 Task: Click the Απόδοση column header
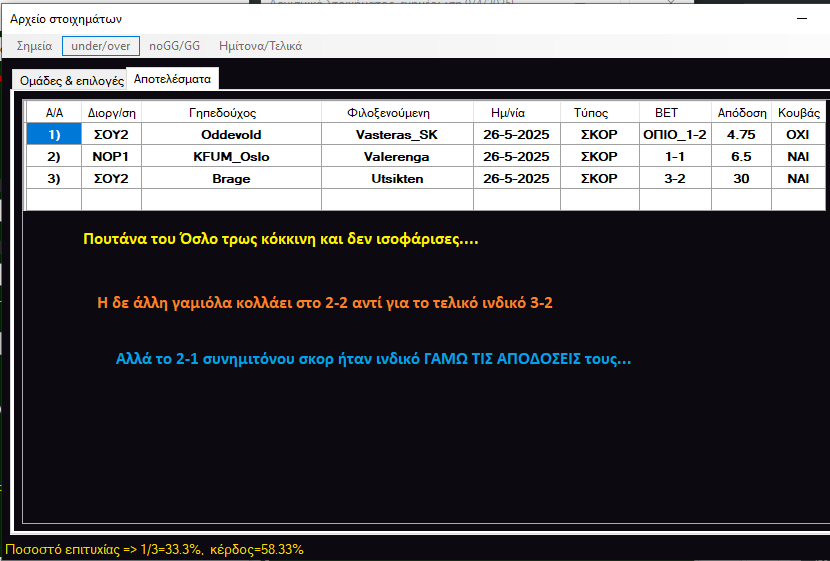coord(742,112)
